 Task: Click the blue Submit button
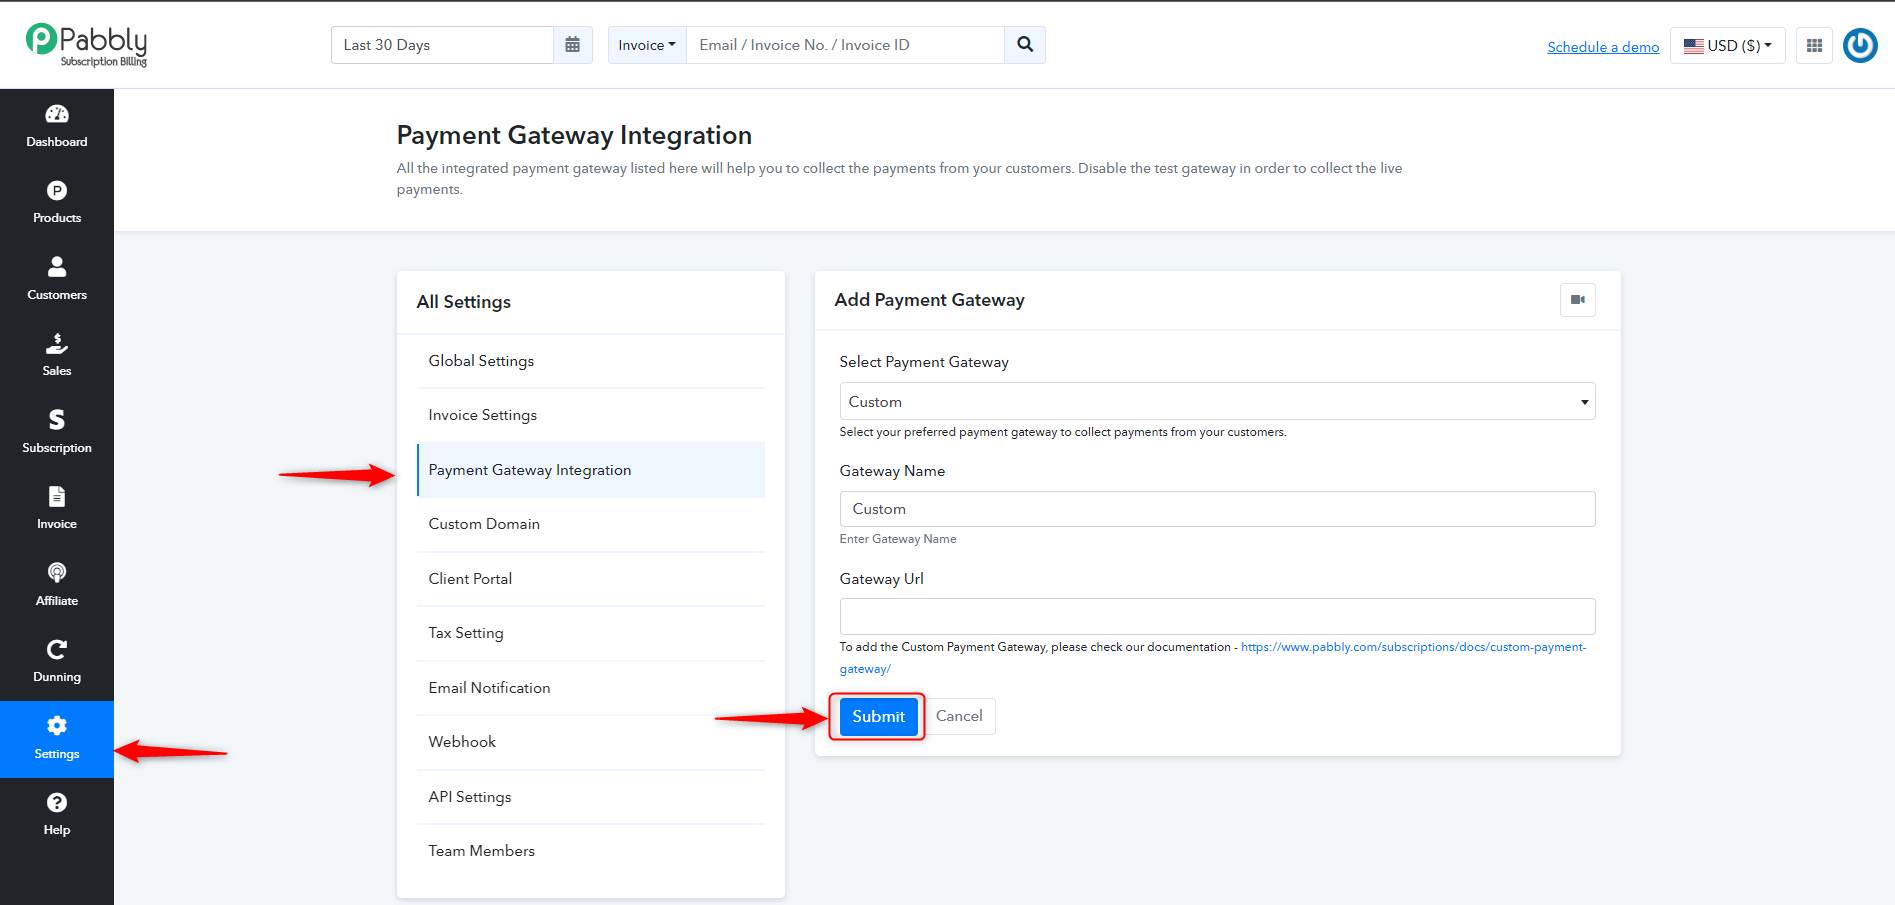coord(878,716)
